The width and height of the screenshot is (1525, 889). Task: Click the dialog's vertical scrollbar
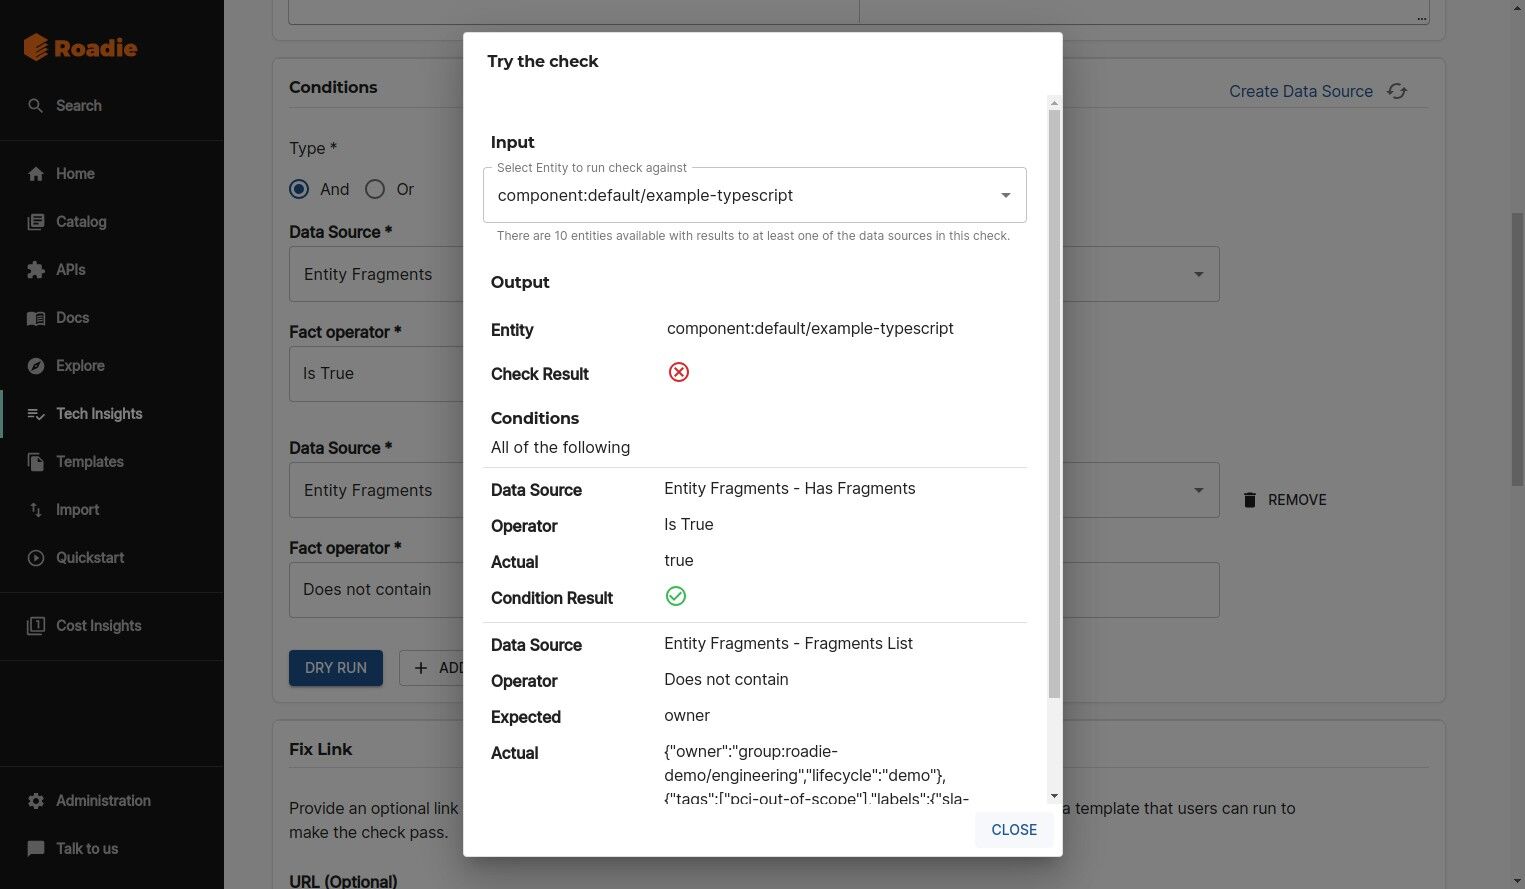1054,400
